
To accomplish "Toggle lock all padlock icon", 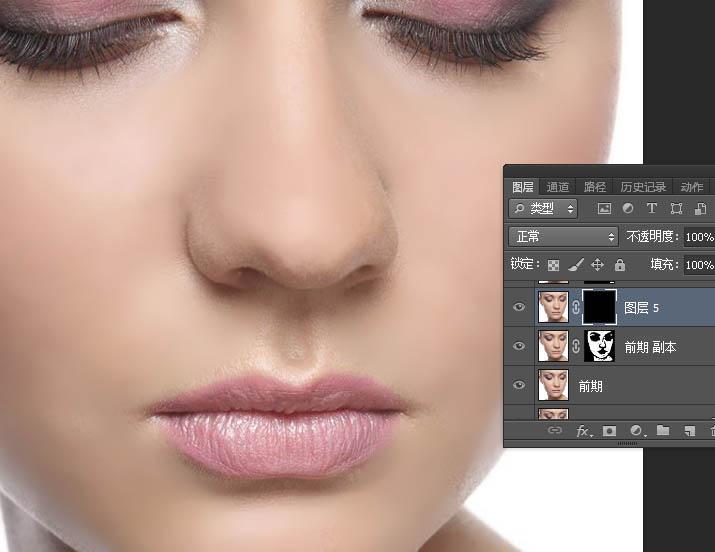I will (619, 264).
